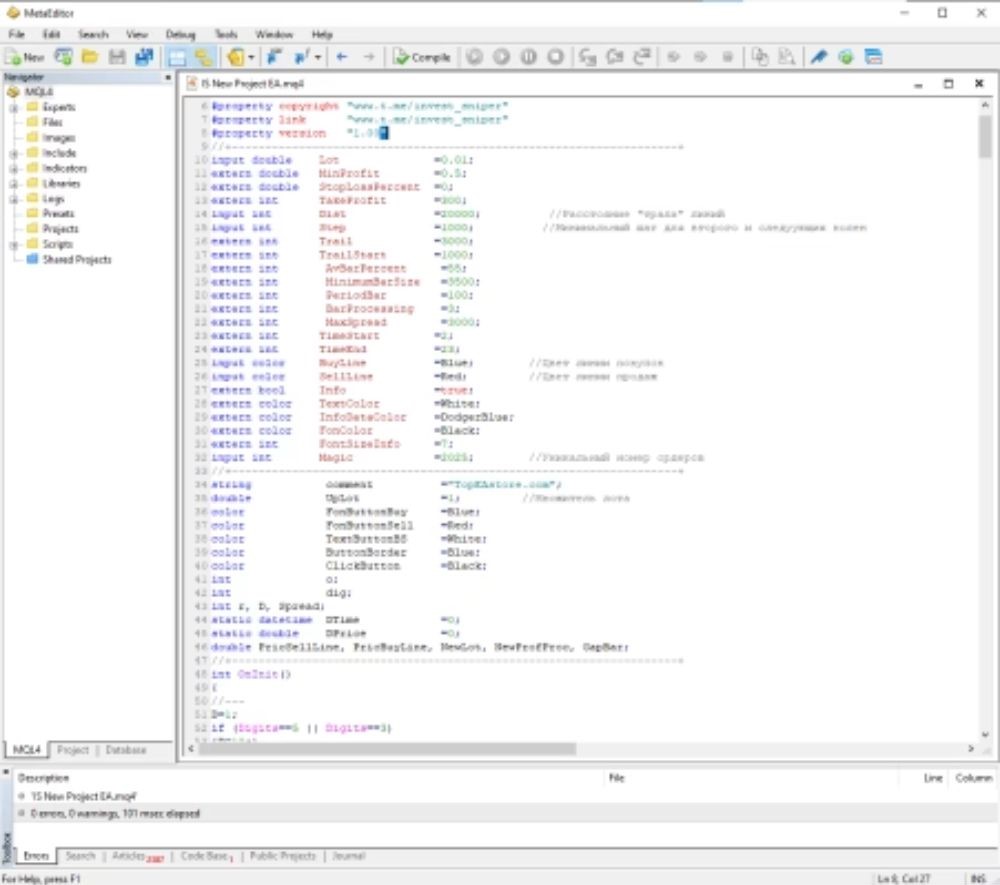Viewport: 1000px width, 885px height.
Task: Open the Tools menu
Action: (x=226, y=34)
